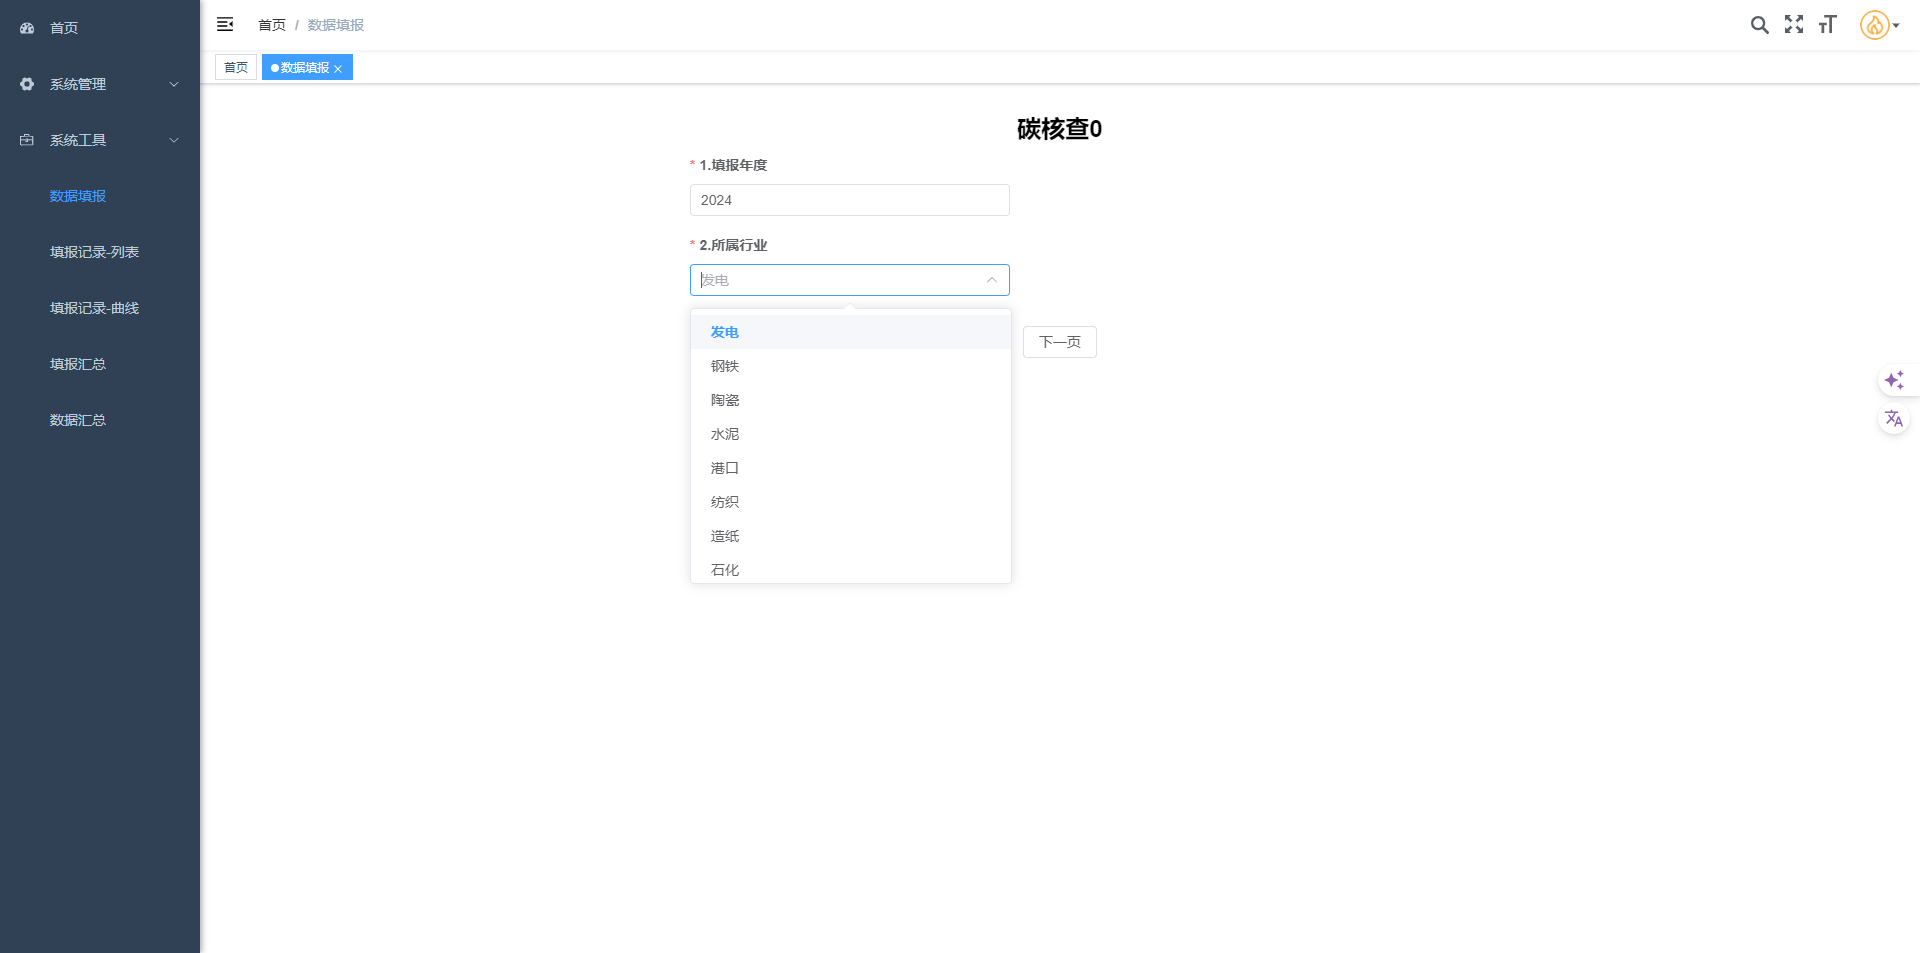Click the 首页 breadcrumb link

pos(272,25)
